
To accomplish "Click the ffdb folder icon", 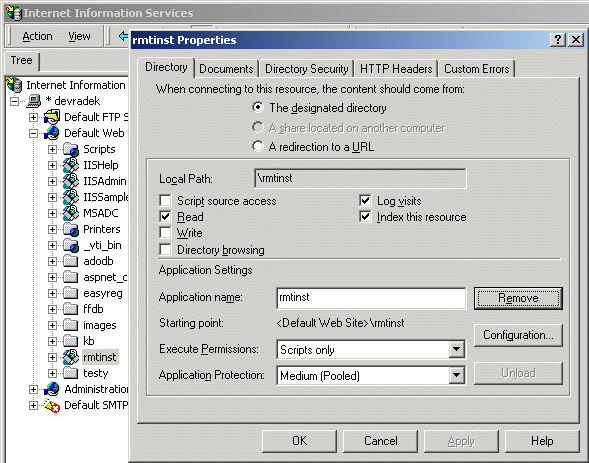I will tap(71, 309).
